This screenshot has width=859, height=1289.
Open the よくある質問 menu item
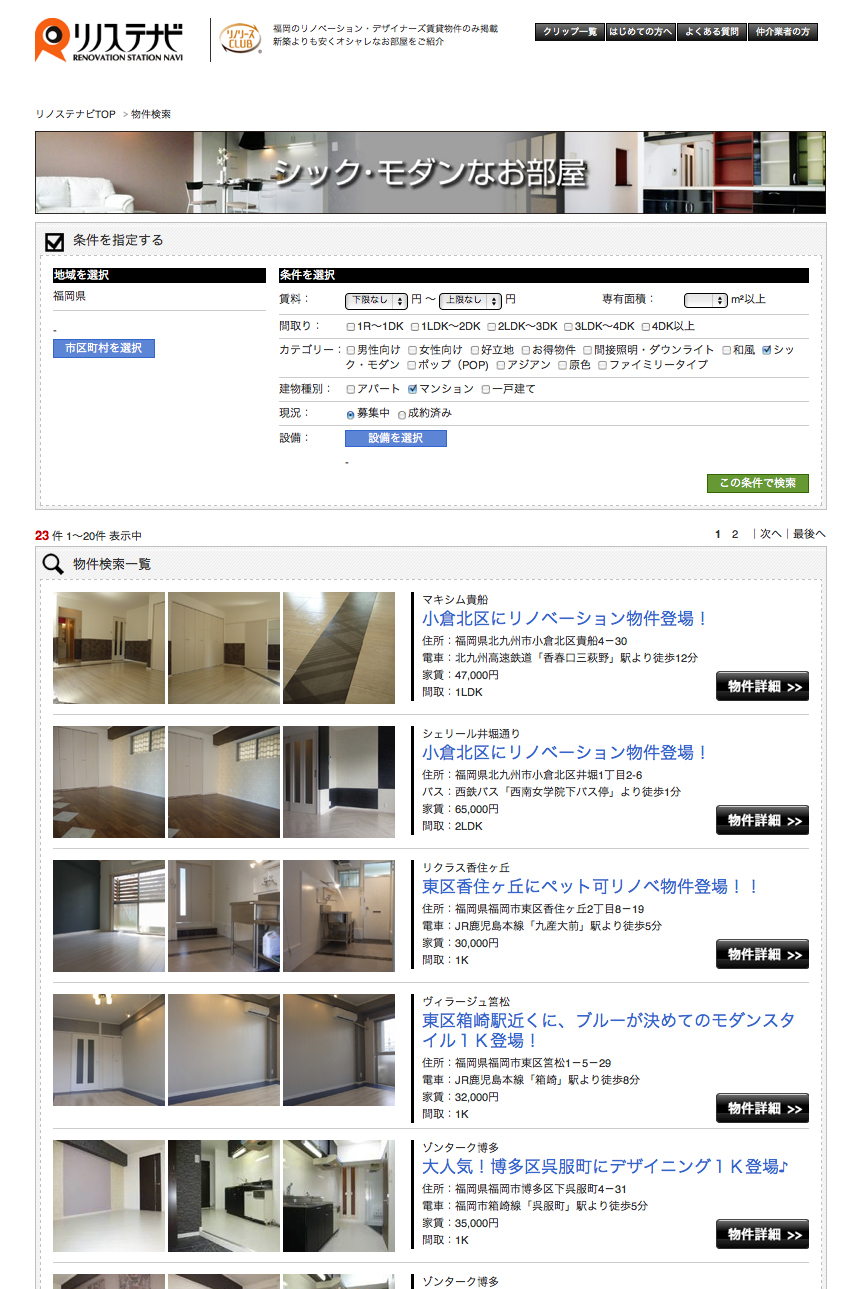point(711,32)
